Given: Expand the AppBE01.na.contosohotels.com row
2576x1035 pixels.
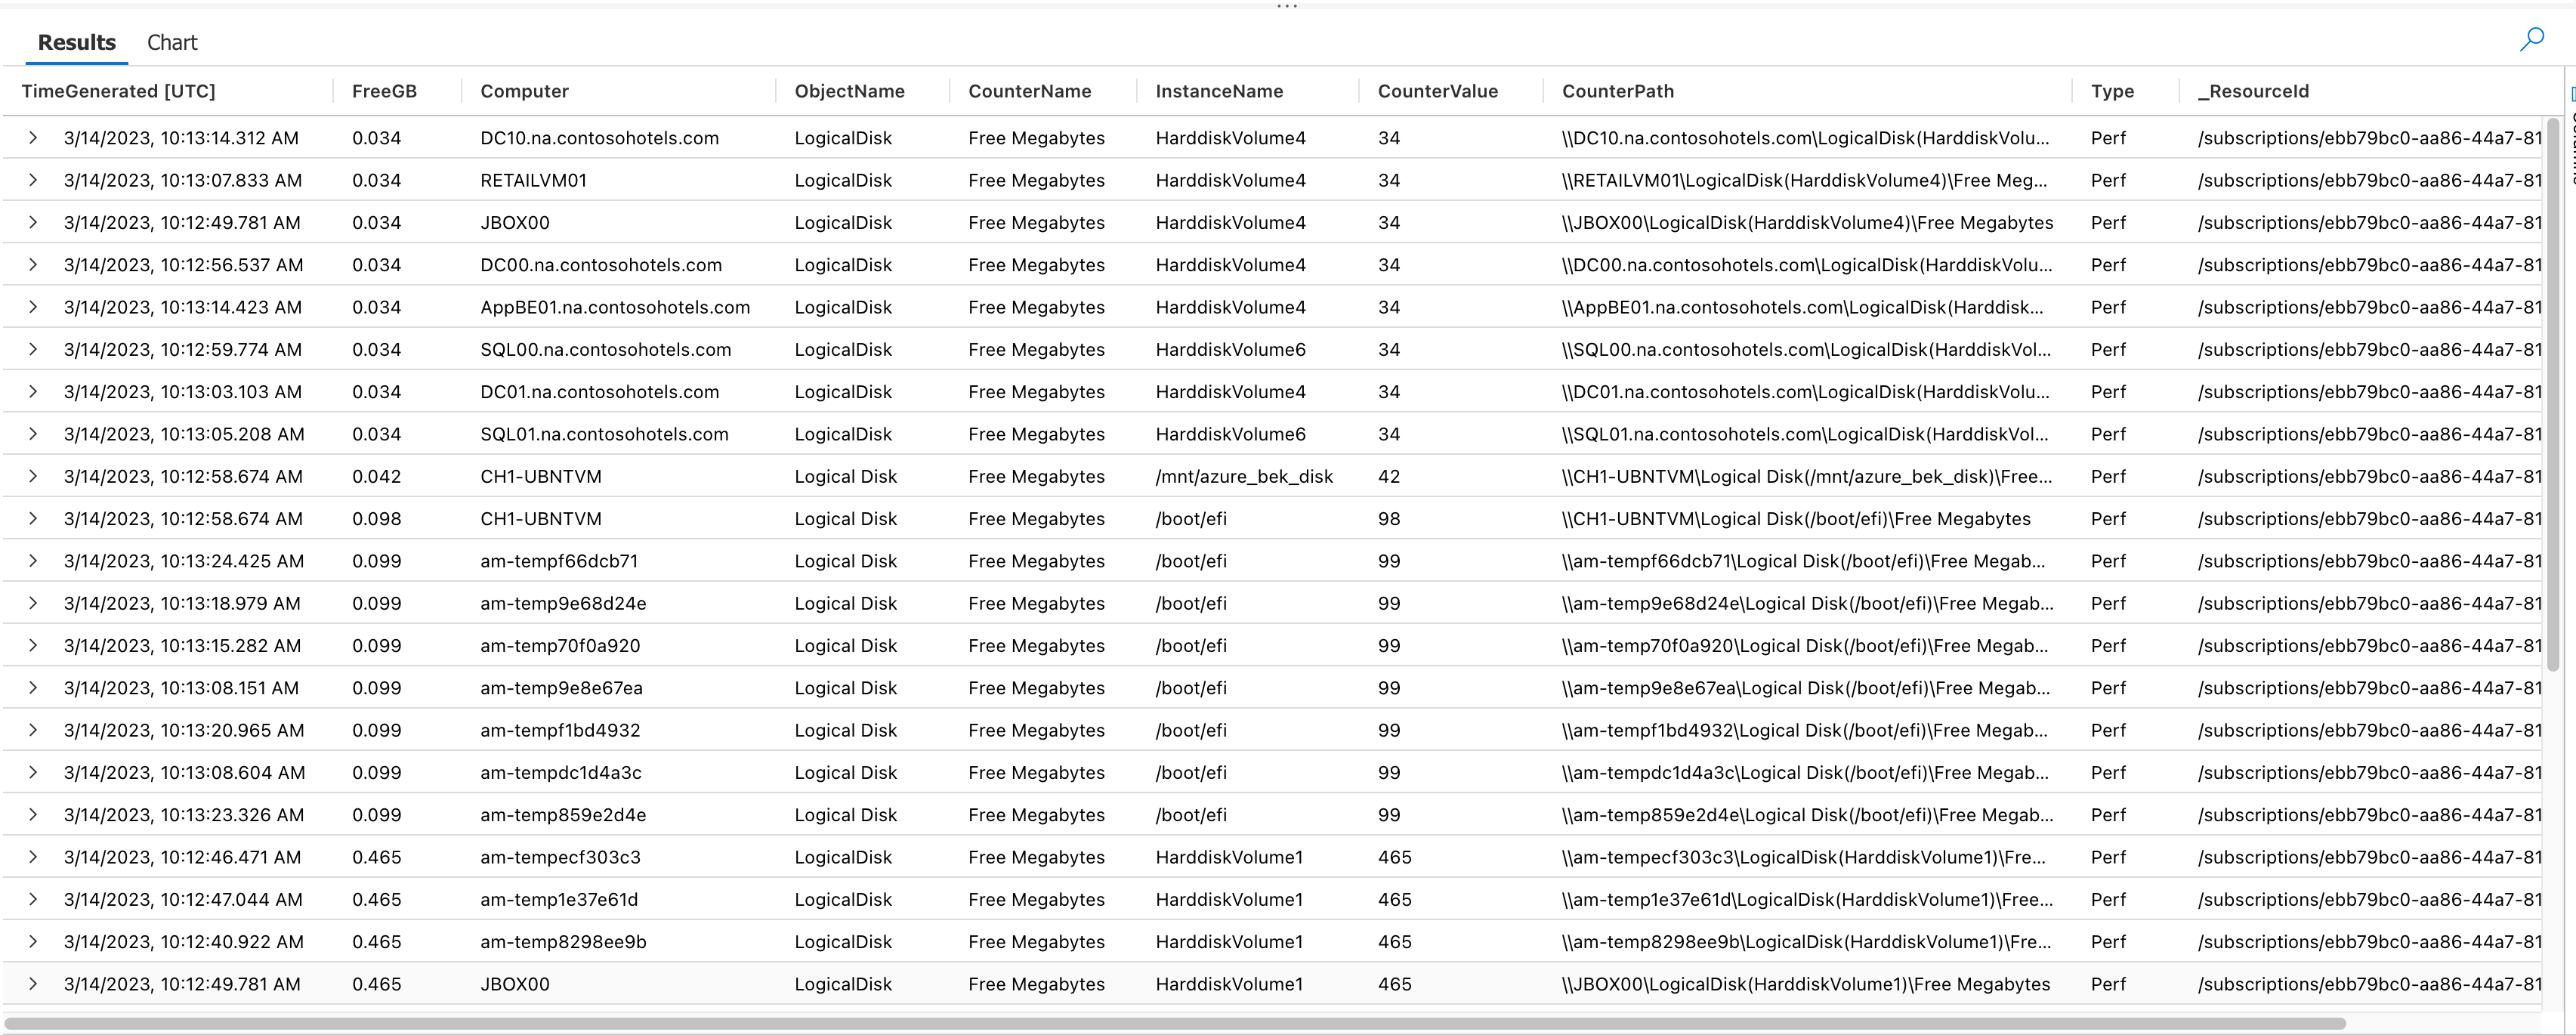Looking at the screenshot, I should coord(33,307).
